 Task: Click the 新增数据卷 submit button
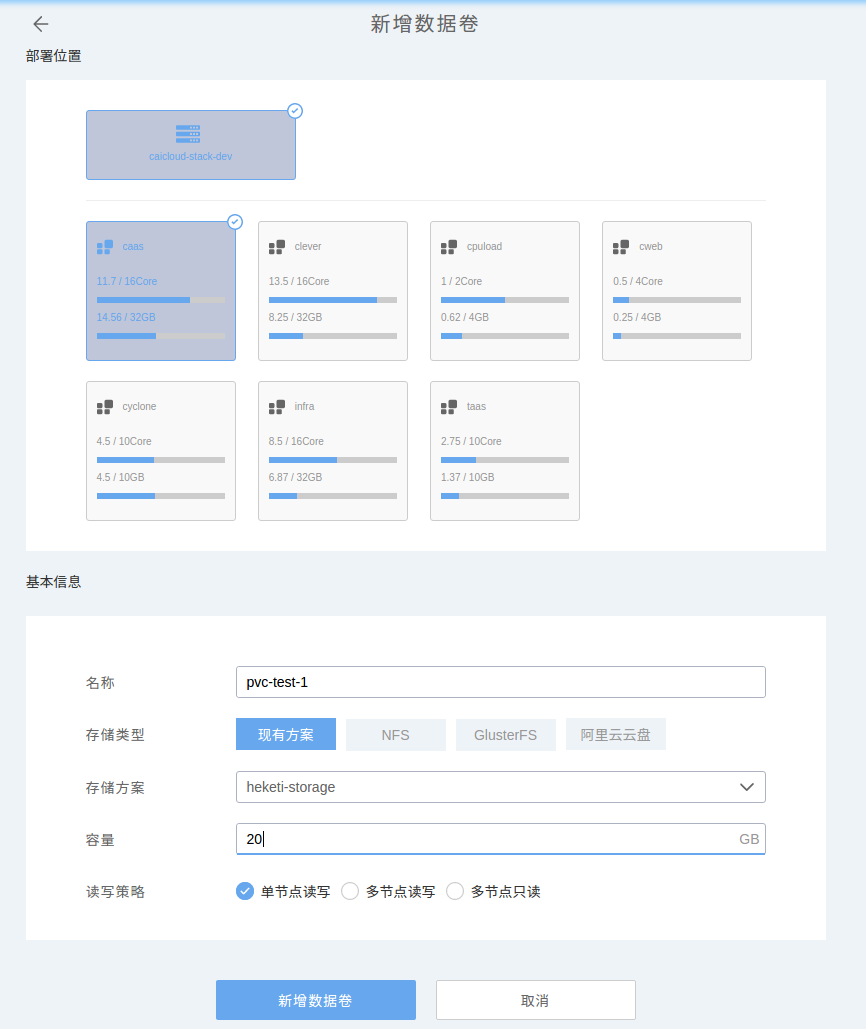pos(315,999)
